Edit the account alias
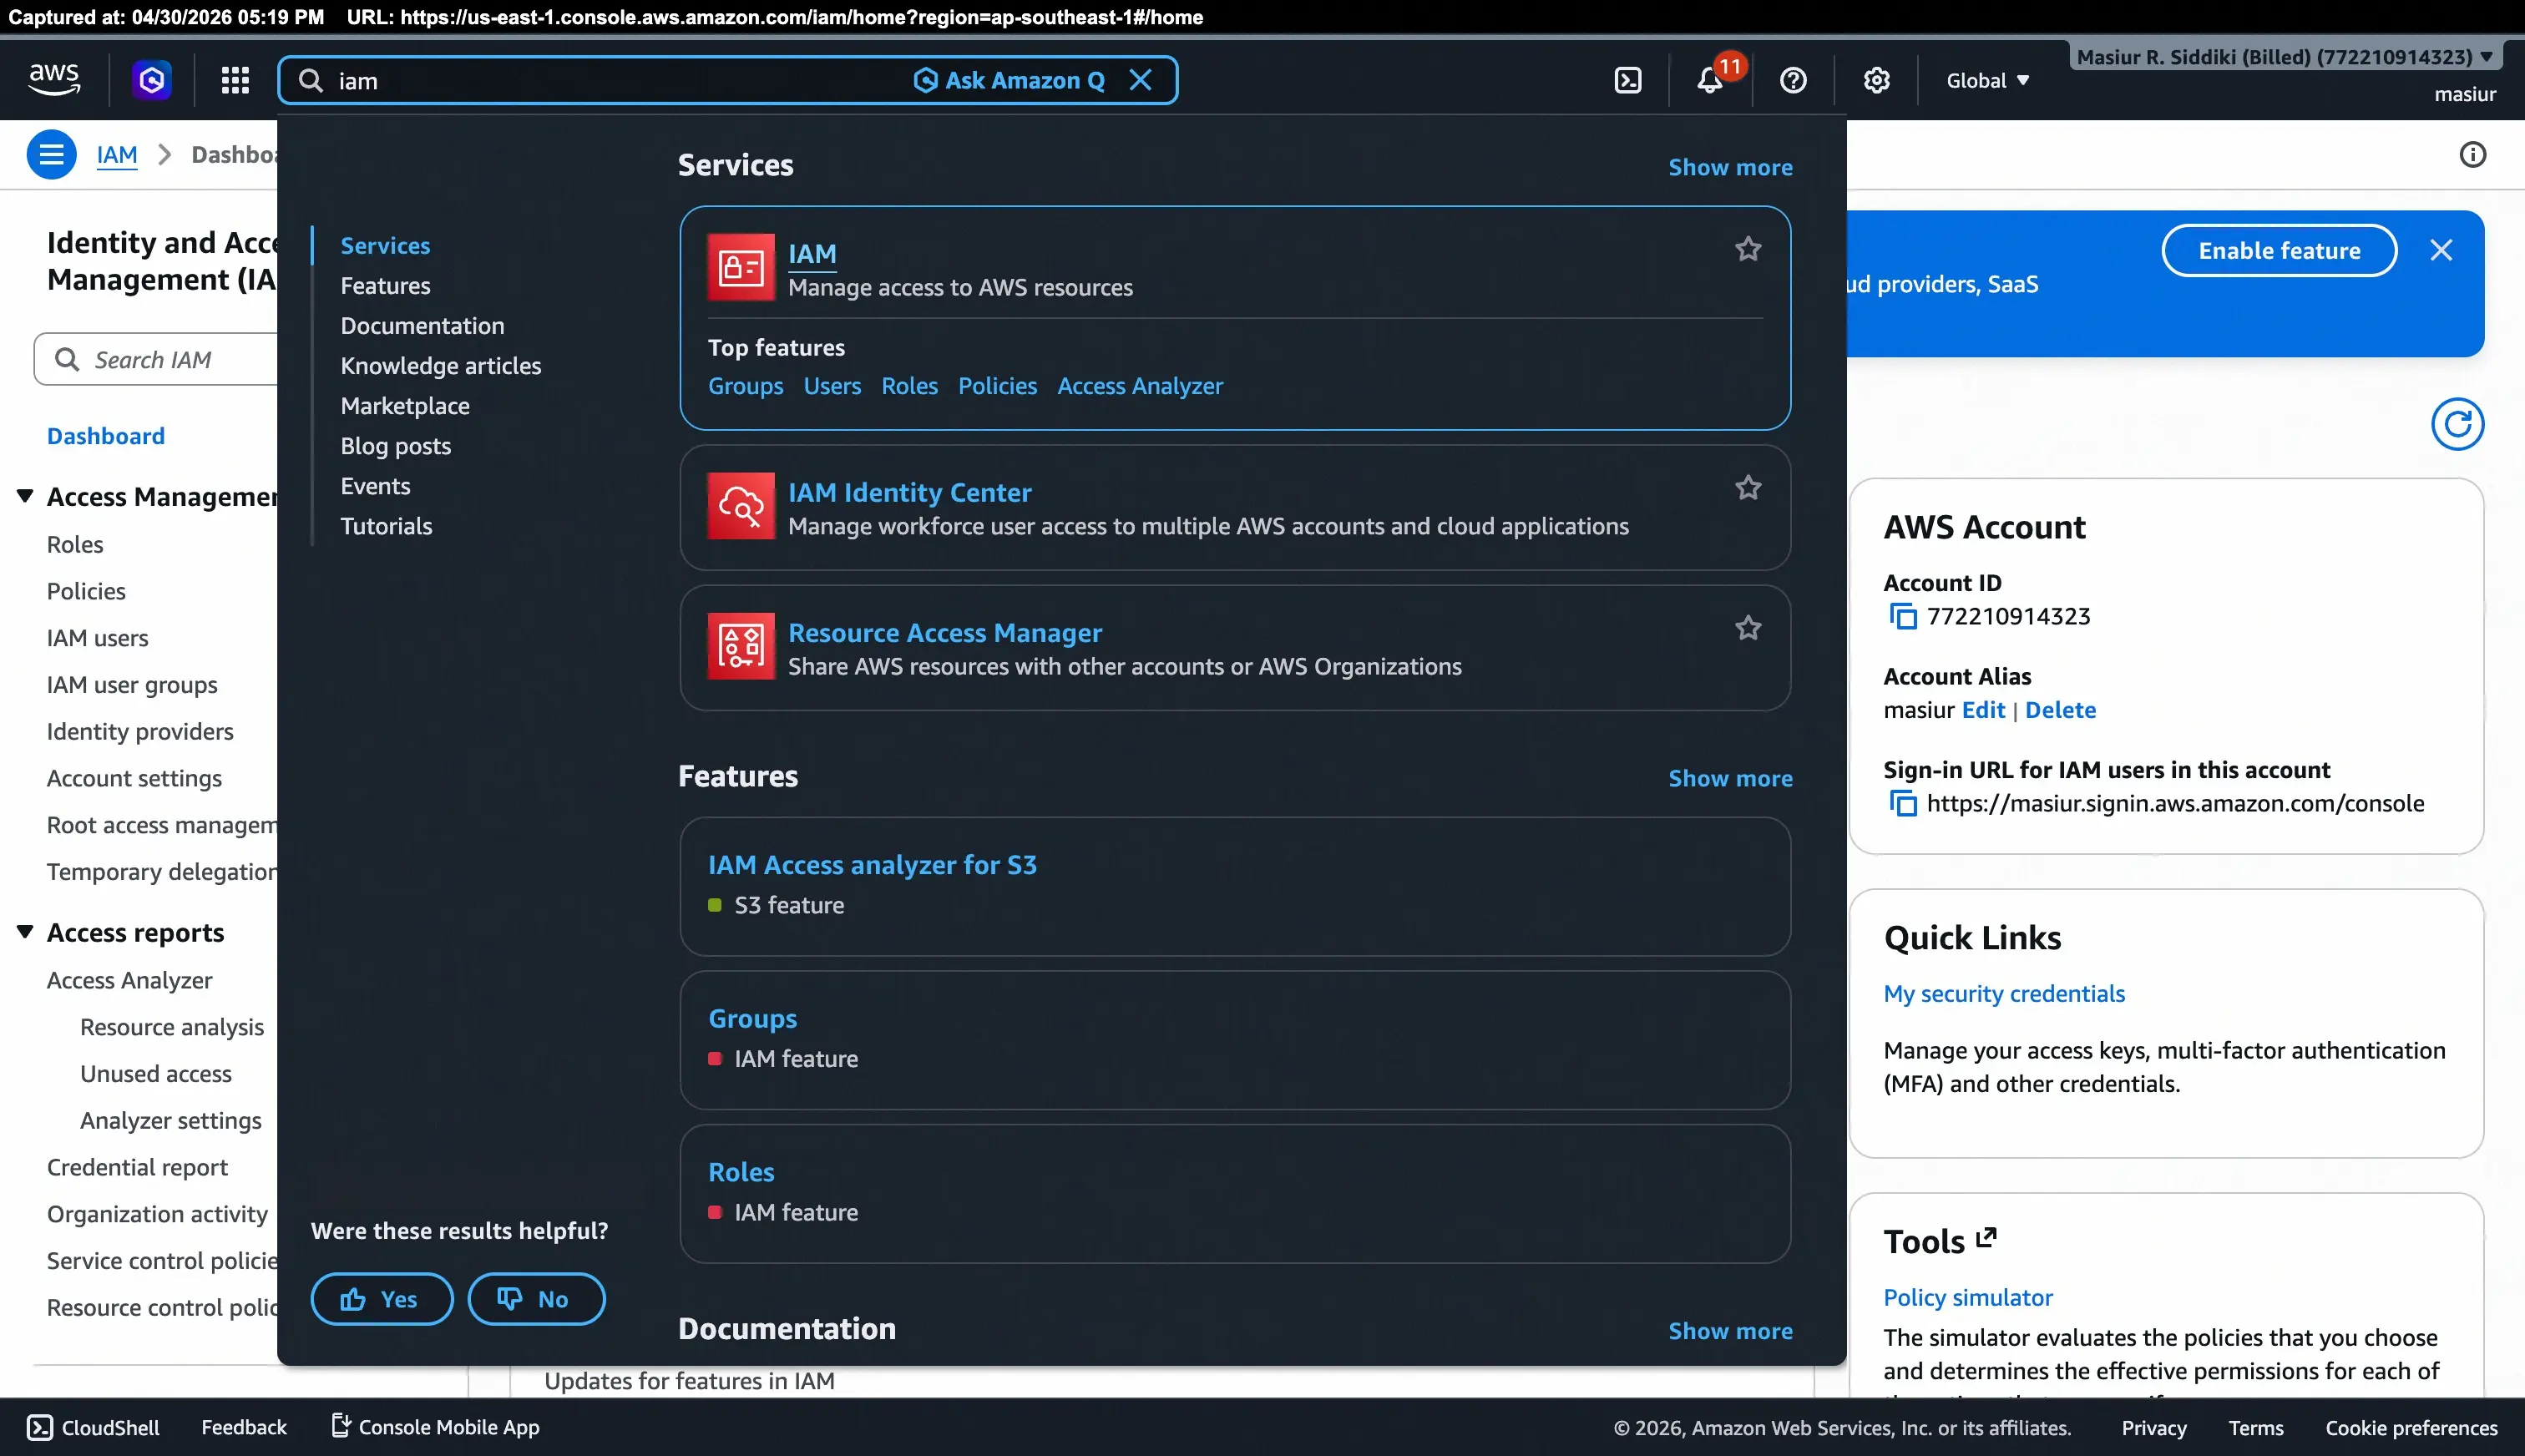 pos(1983,710)
